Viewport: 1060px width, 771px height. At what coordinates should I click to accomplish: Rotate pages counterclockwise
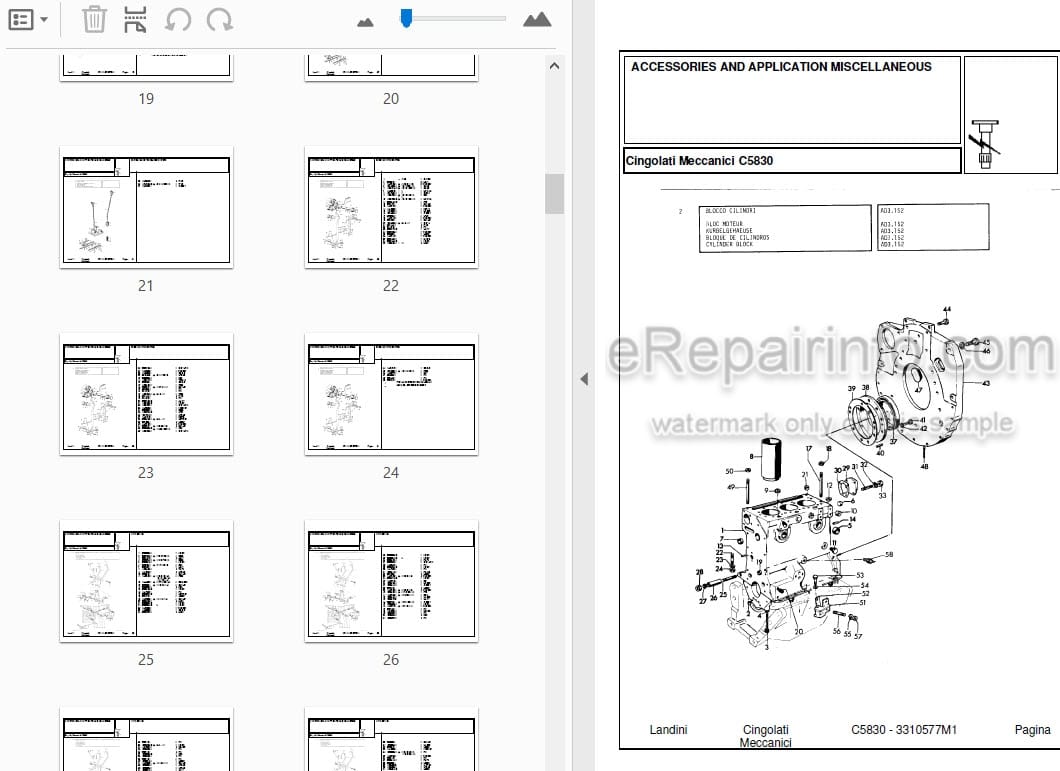(x=178, y=20)
